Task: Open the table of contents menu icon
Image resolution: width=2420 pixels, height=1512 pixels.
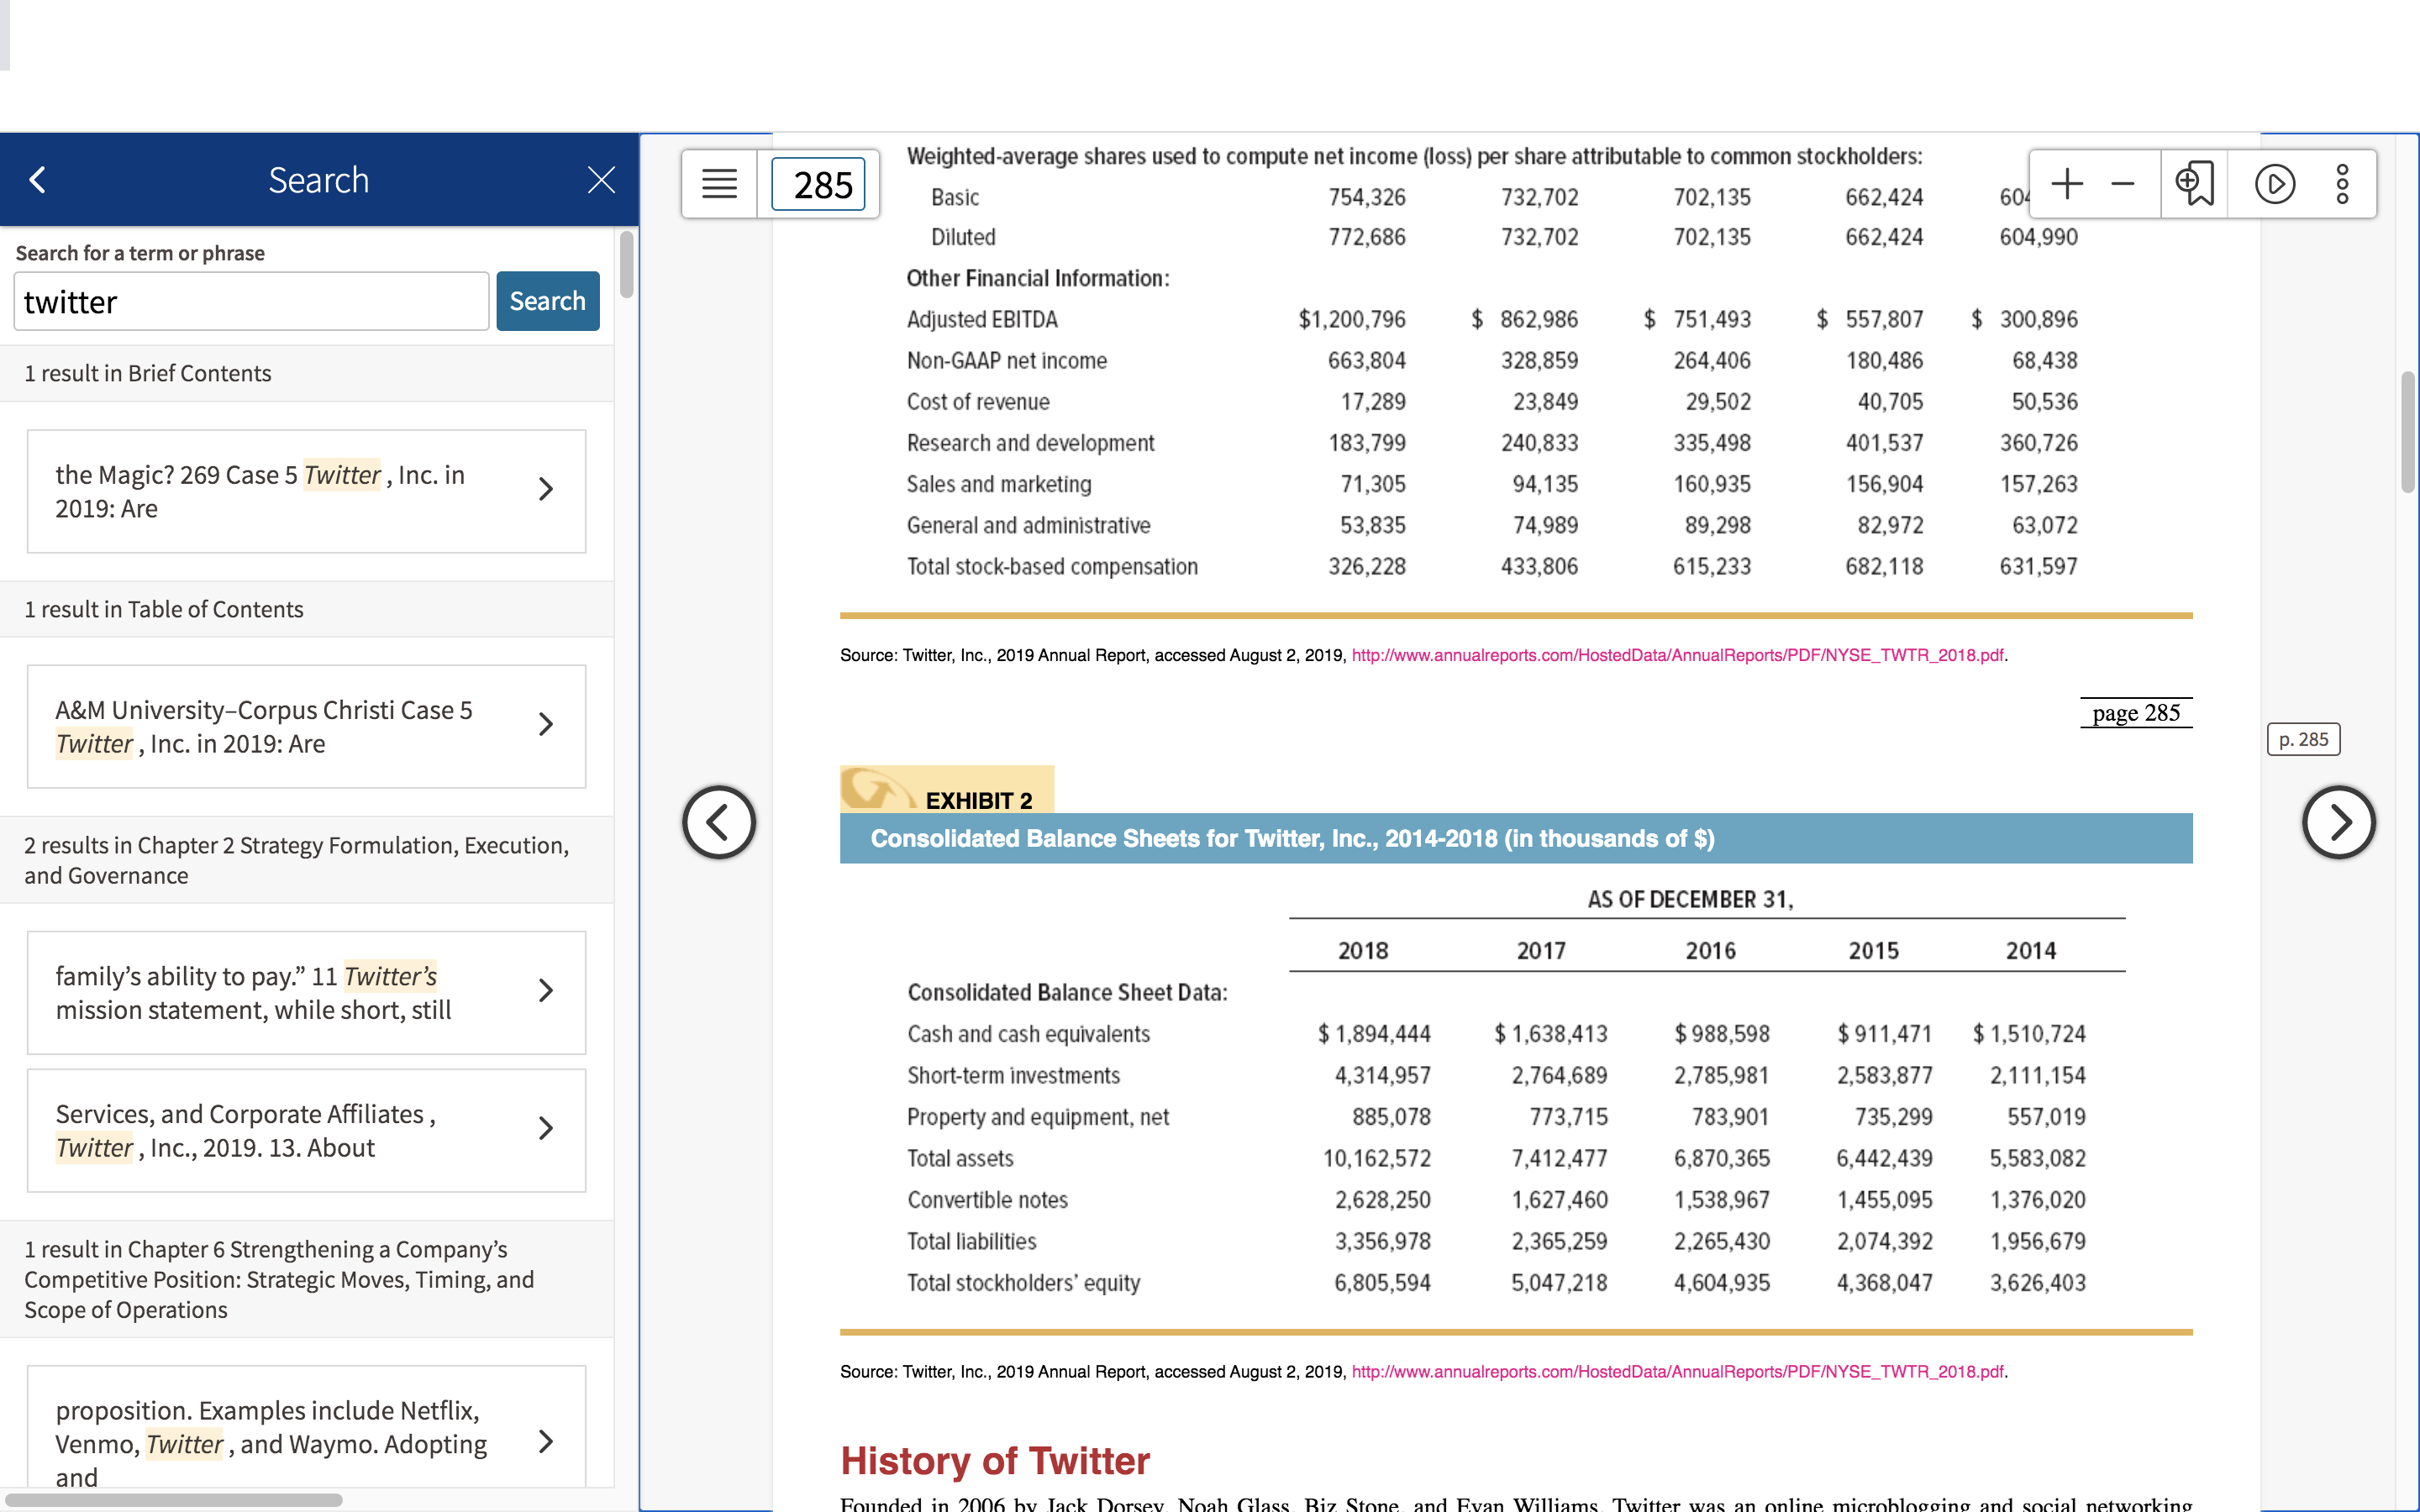Action: click(719, 184)
